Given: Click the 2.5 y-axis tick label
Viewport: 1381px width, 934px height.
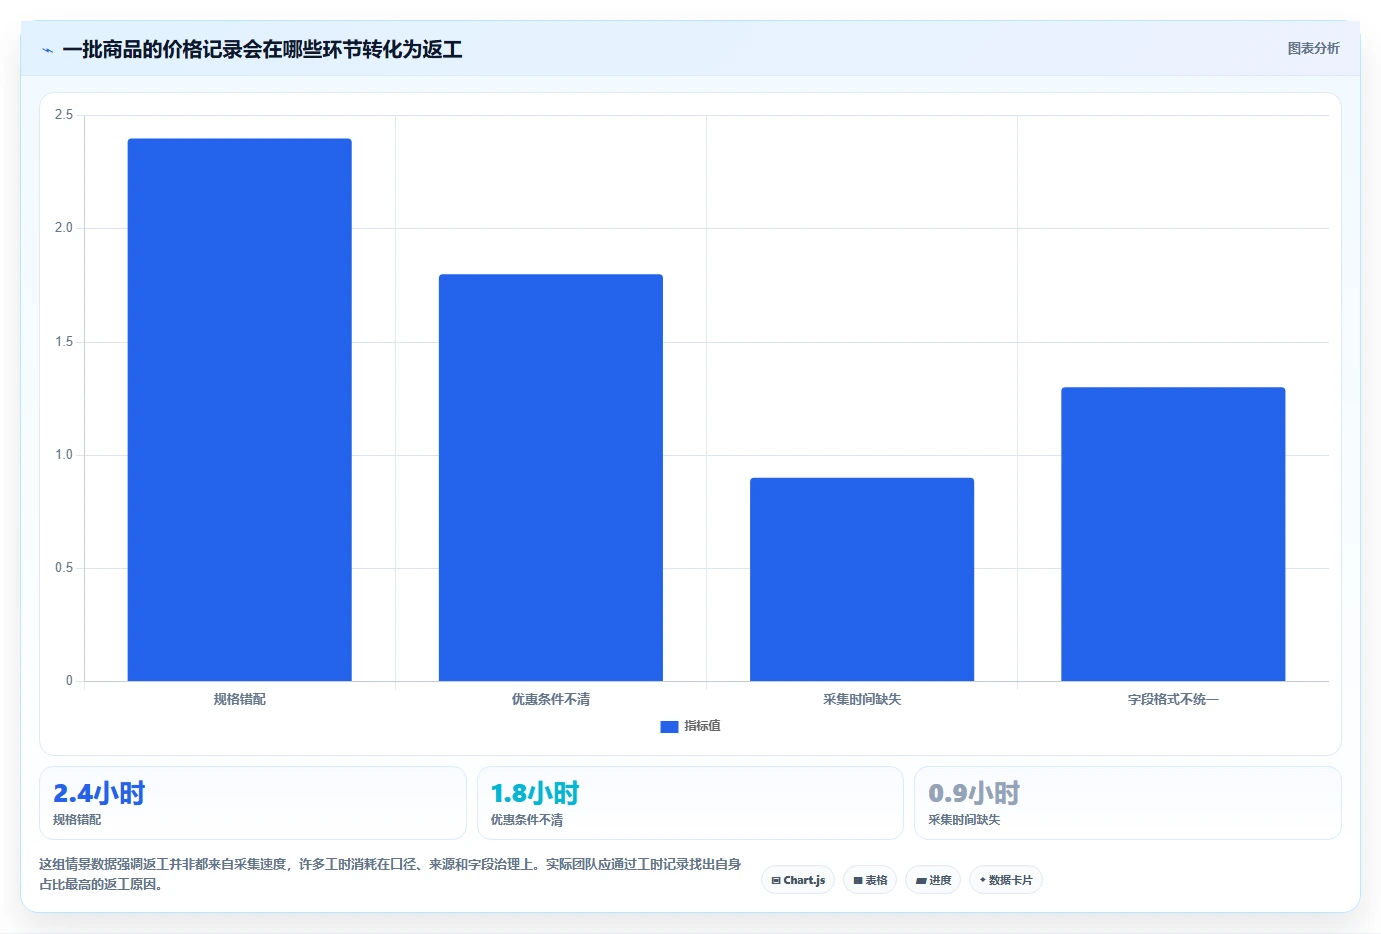Looking at the screenshot, I should pyautogui.click(x=64, y=115).
